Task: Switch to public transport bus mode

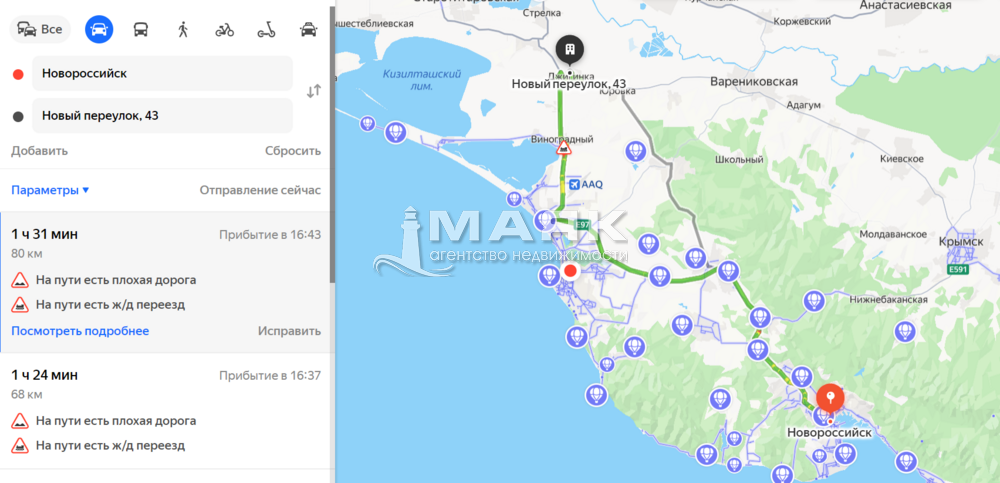Action: [x=141, y=29]
